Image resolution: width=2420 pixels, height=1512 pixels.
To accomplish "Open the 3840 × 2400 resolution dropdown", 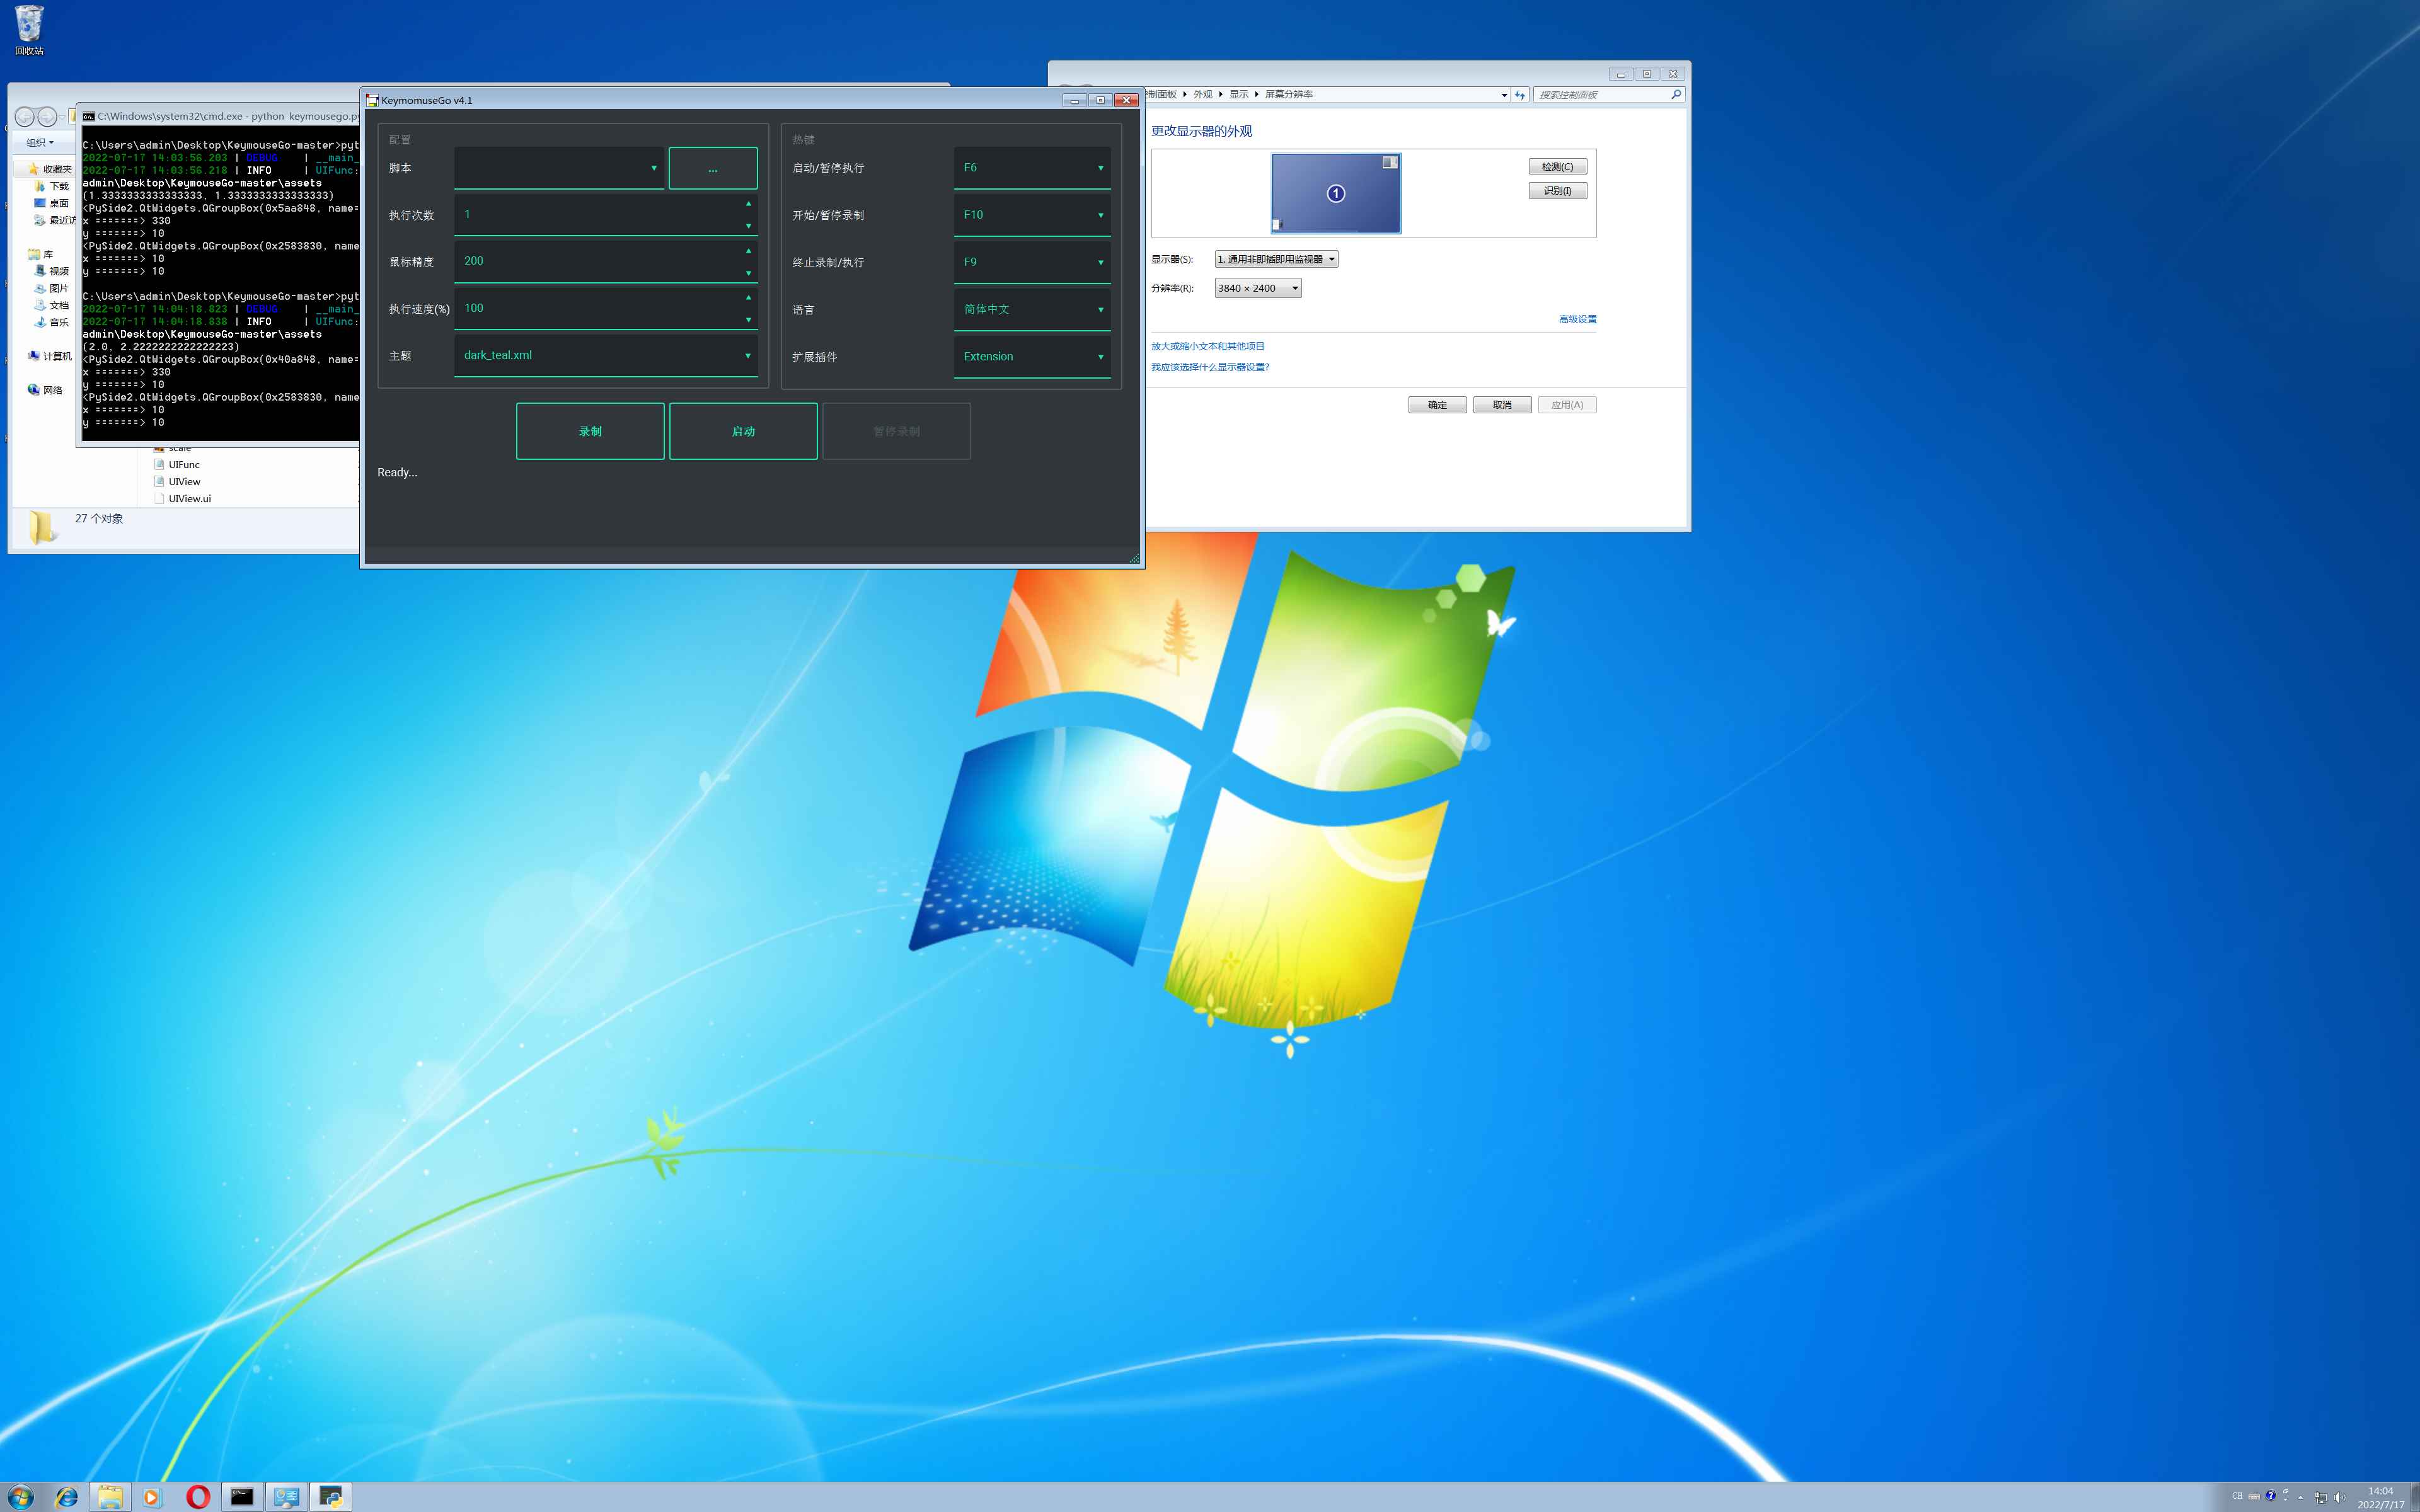I will coord(1258,288).
